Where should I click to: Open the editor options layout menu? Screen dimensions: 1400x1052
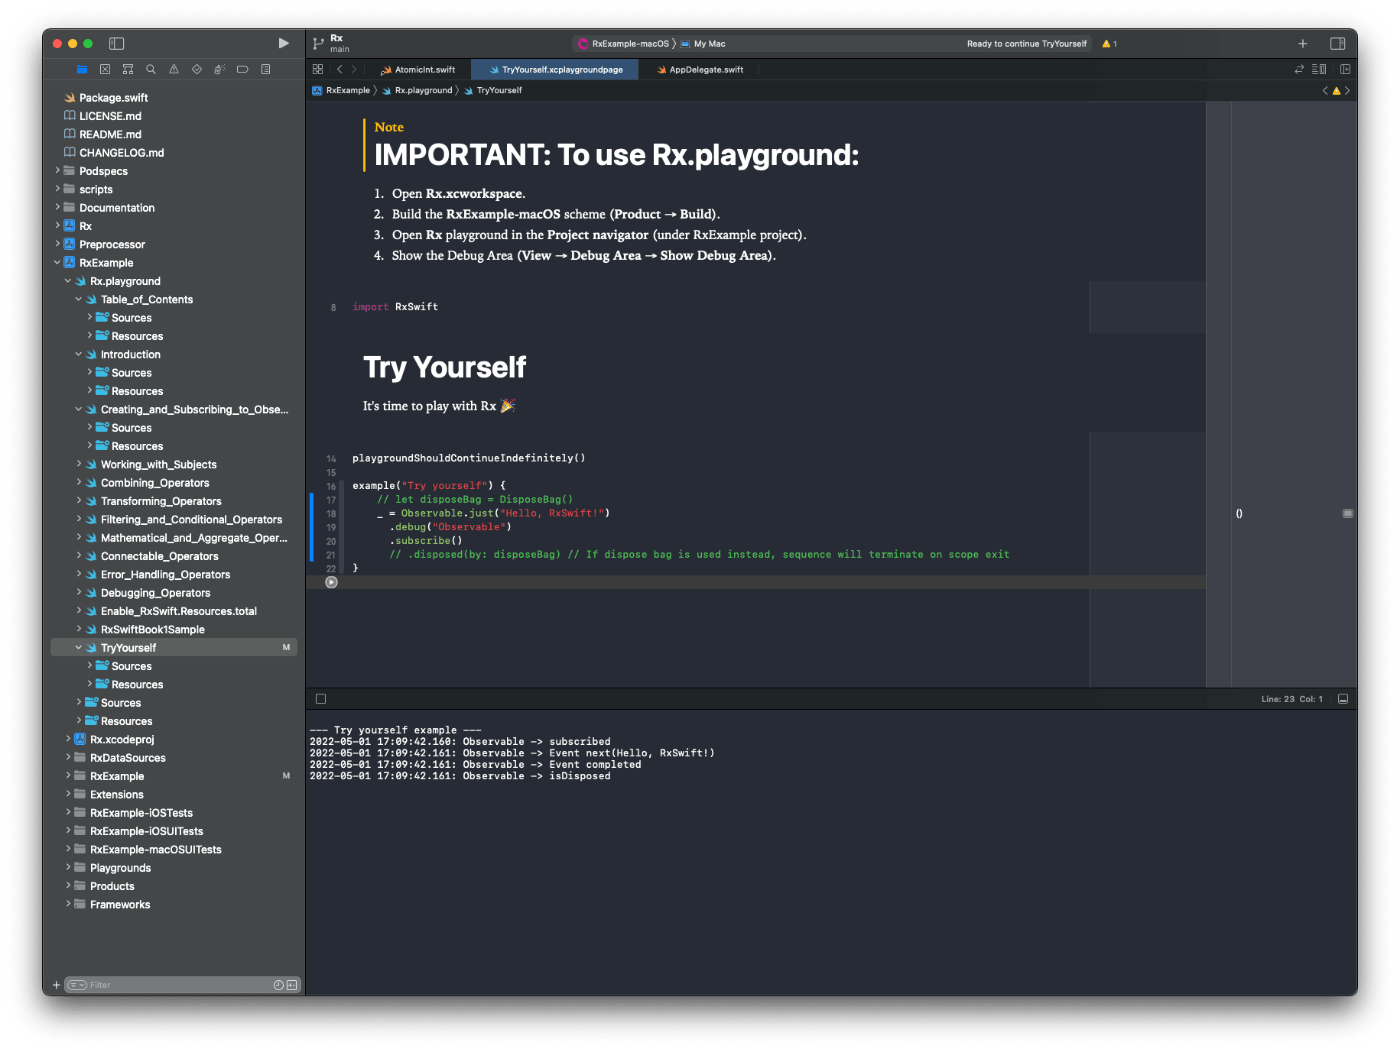click(x=1319, y=69)
